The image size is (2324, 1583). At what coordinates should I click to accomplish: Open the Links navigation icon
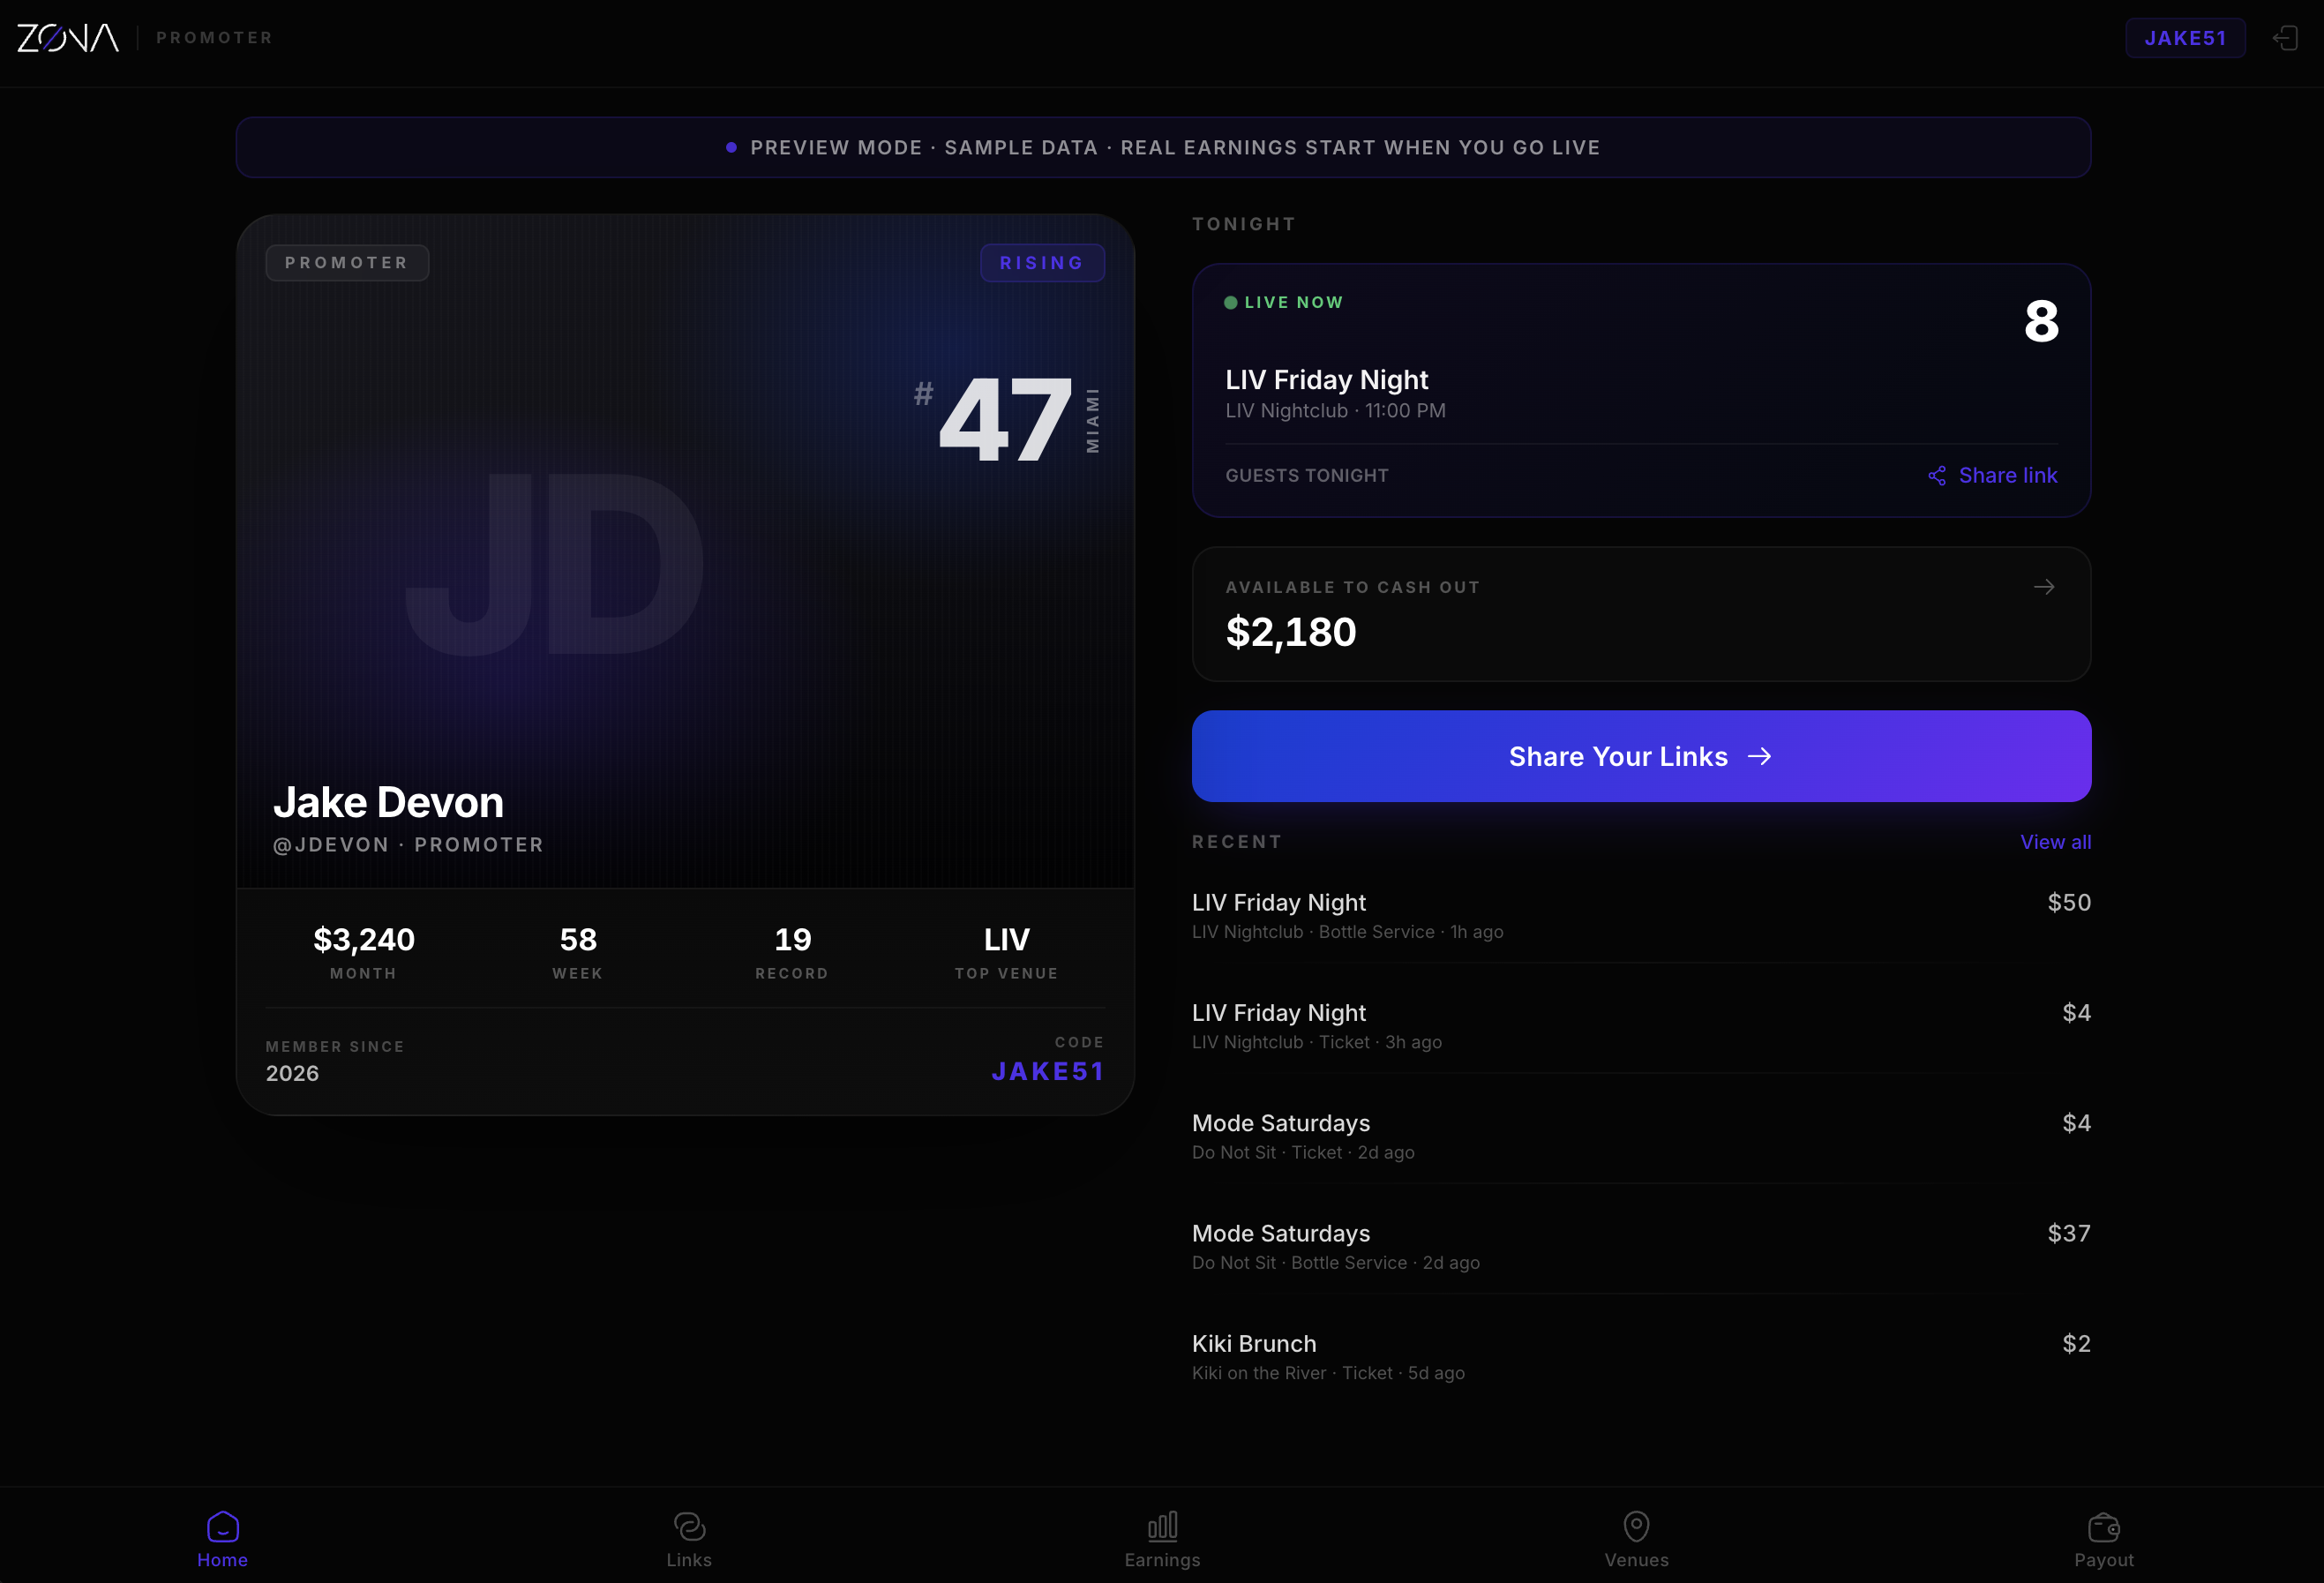[689, 1526]
